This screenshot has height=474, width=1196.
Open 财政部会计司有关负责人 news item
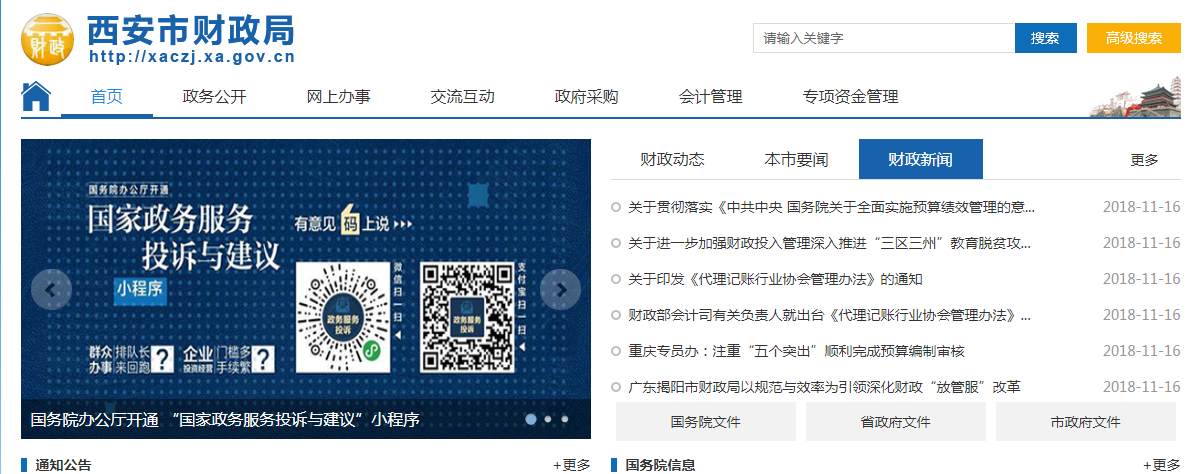830,315
